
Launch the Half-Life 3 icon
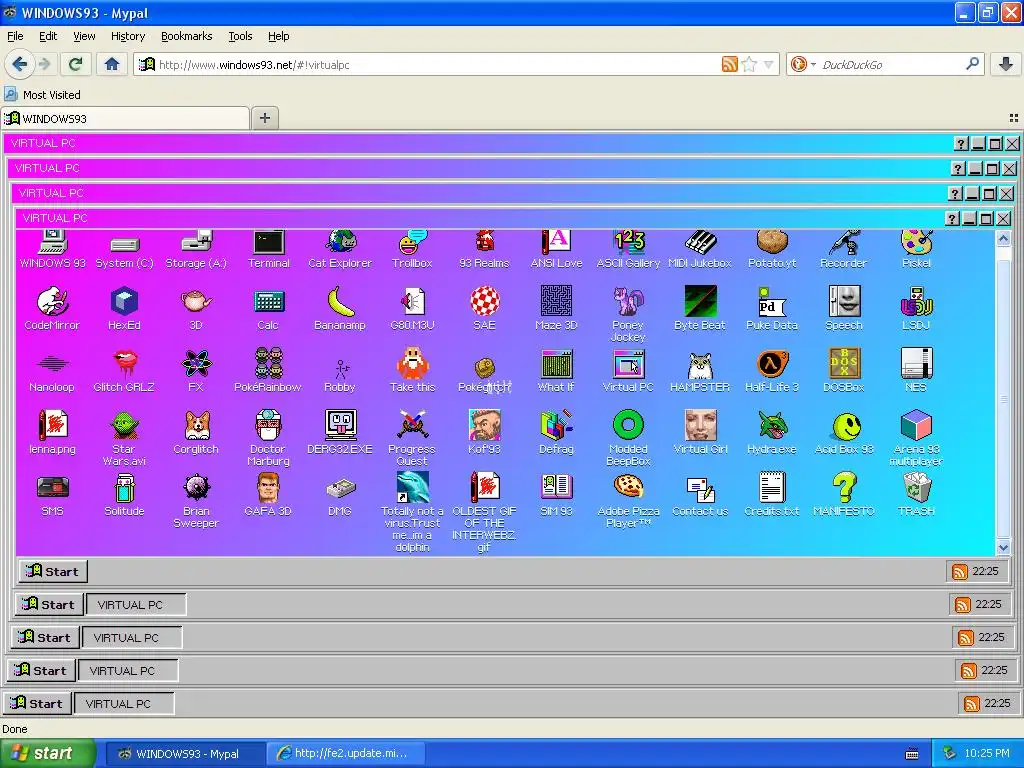(772, 370)
